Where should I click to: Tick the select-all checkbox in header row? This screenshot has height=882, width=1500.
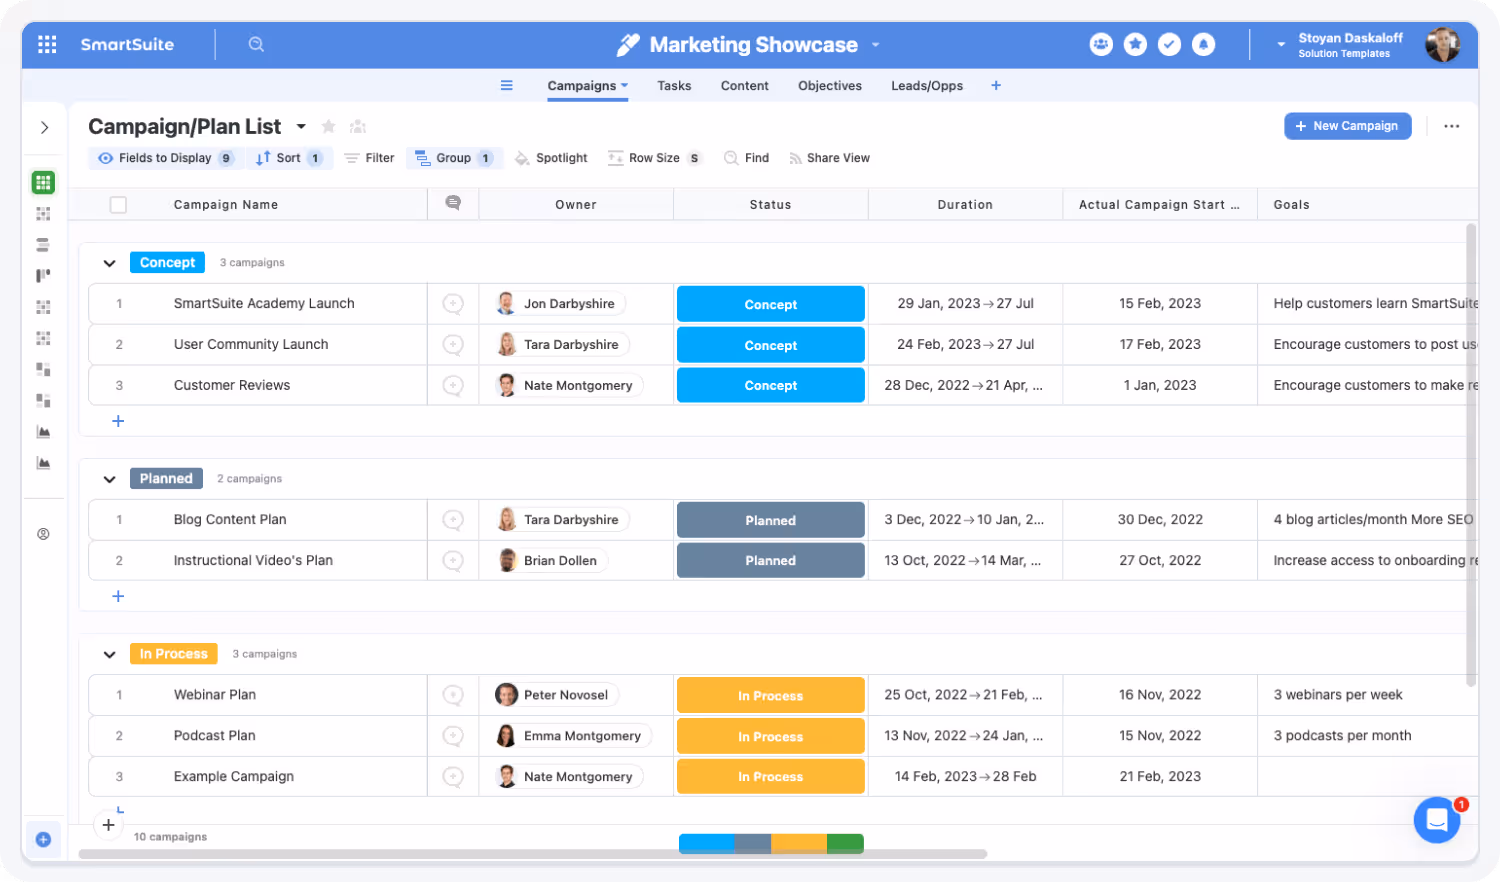[118, 205]
